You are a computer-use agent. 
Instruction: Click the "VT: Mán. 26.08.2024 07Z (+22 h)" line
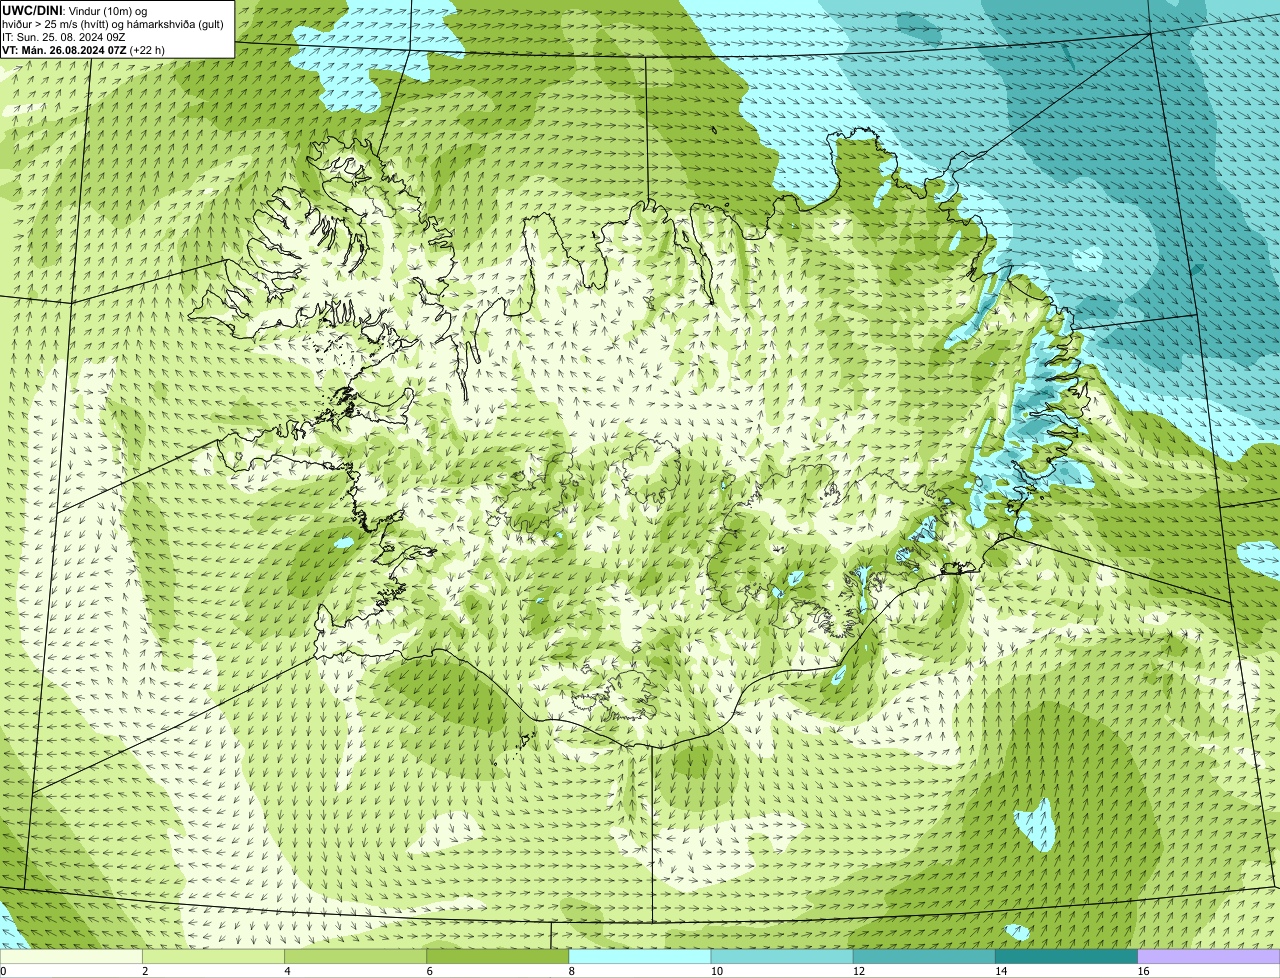[83, 49]
